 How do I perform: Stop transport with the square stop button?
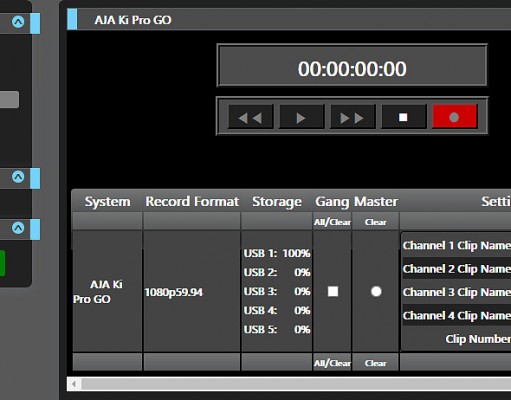click(404, 117)
